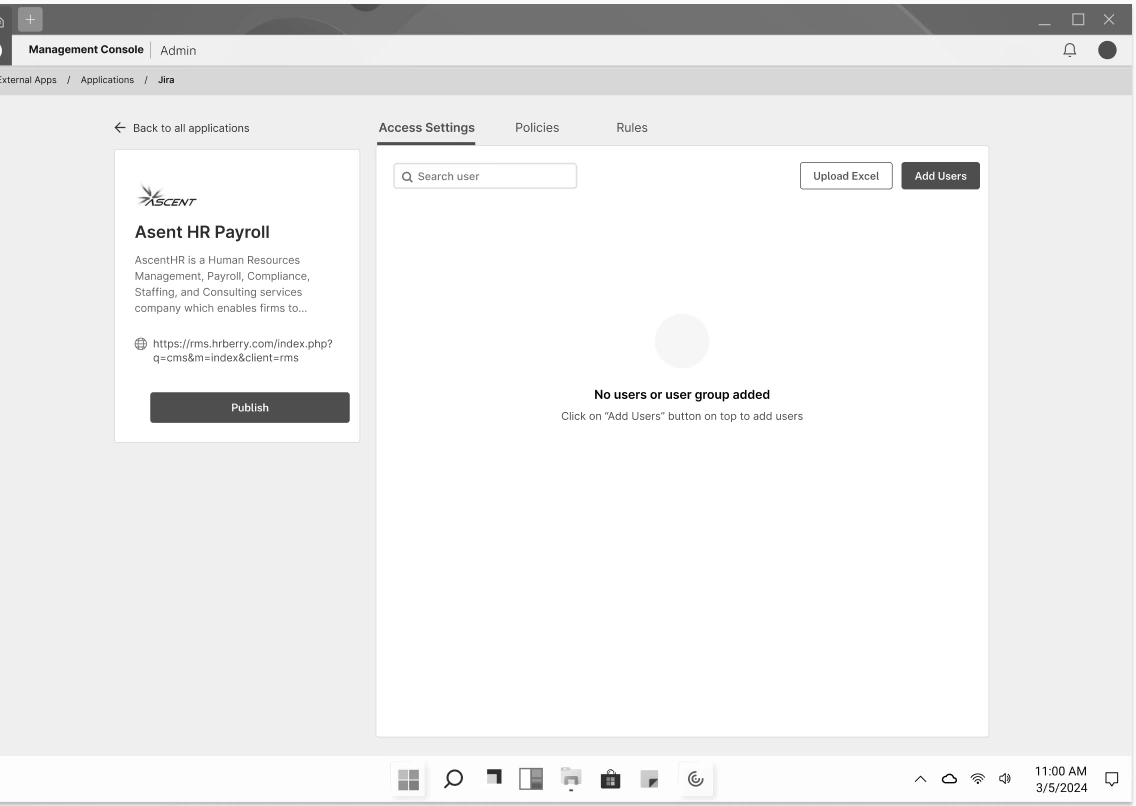Open the notifications bell icon
The height and width of the screenshot is (806, 1136).
1069,50
